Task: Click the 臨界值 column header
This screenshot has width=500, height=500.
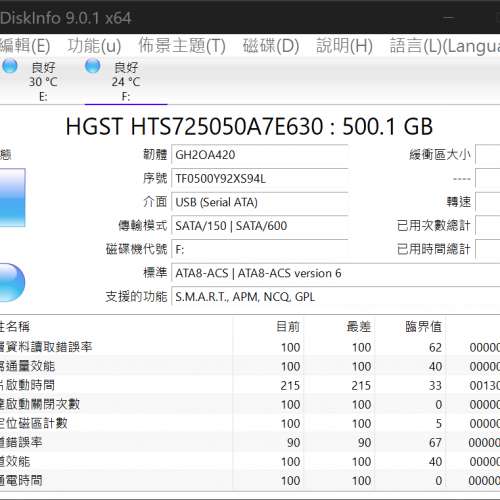Action: pos(424,326)
